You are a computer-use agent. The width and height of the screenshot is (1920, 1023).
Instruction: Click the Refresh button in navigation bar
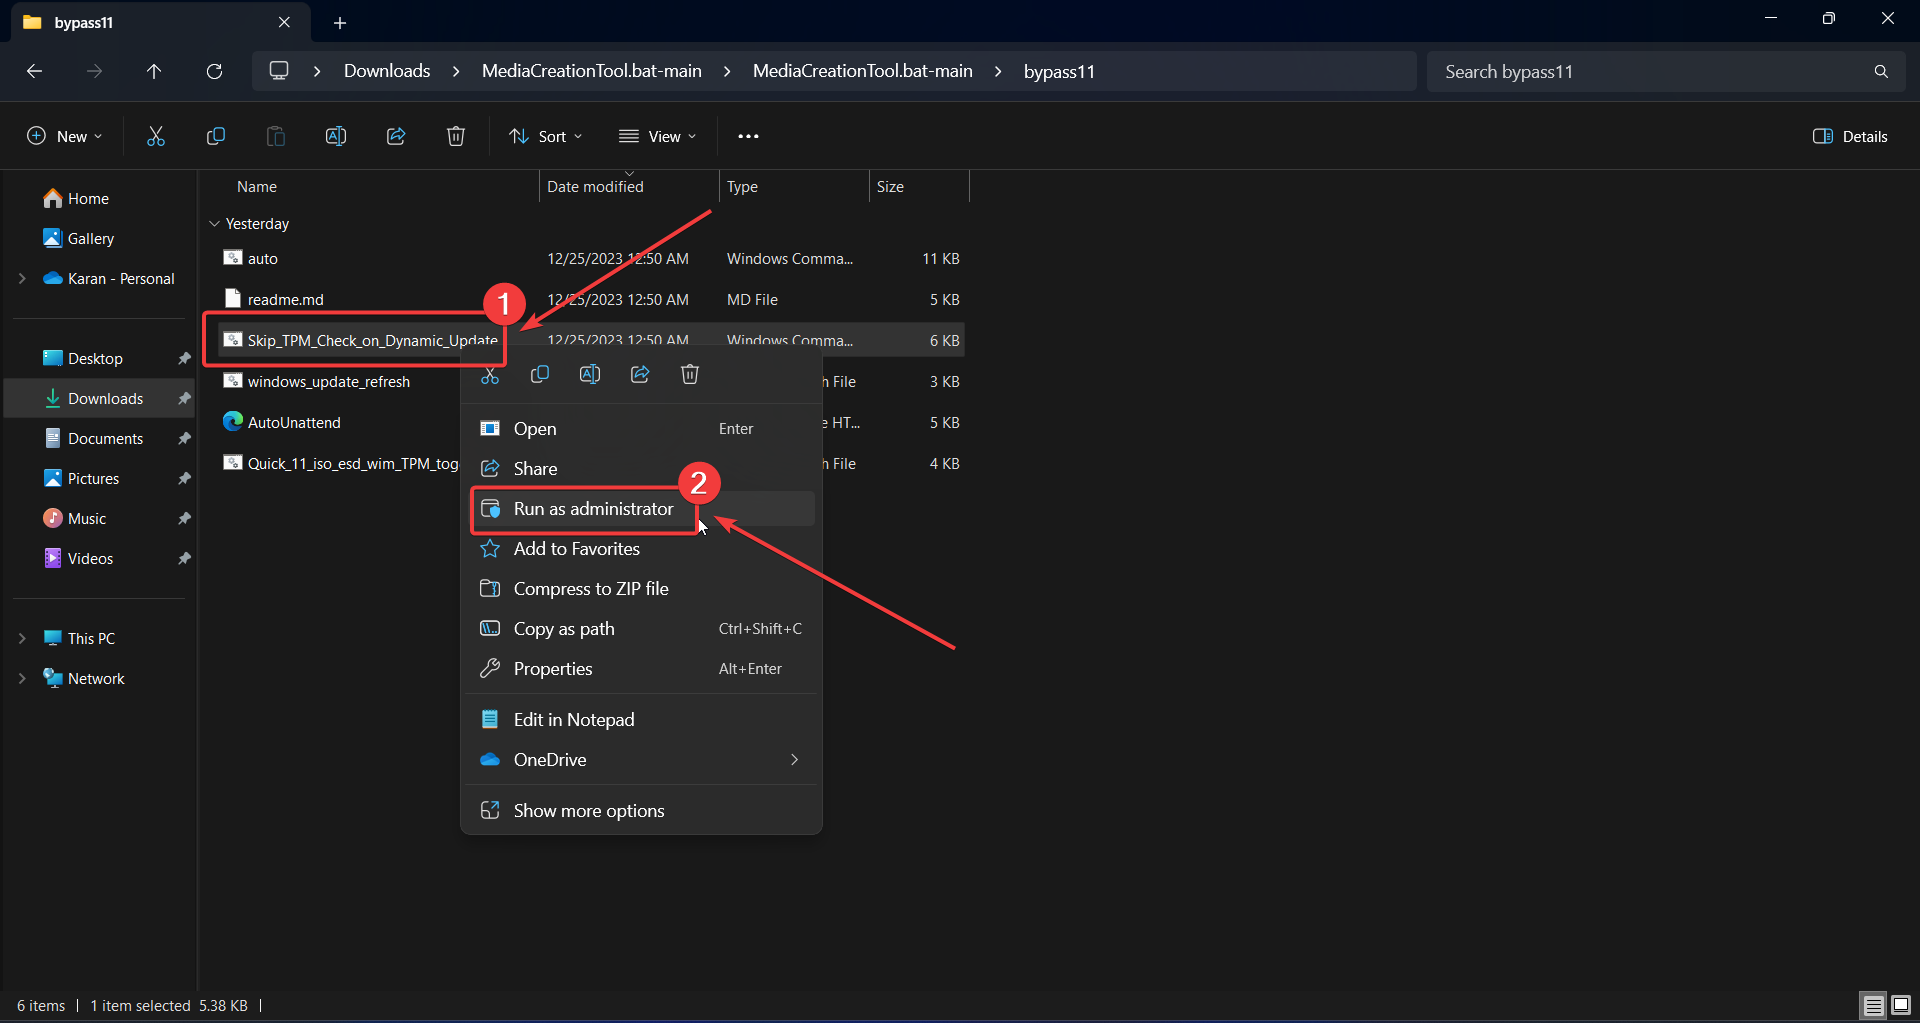click(214, 71)
